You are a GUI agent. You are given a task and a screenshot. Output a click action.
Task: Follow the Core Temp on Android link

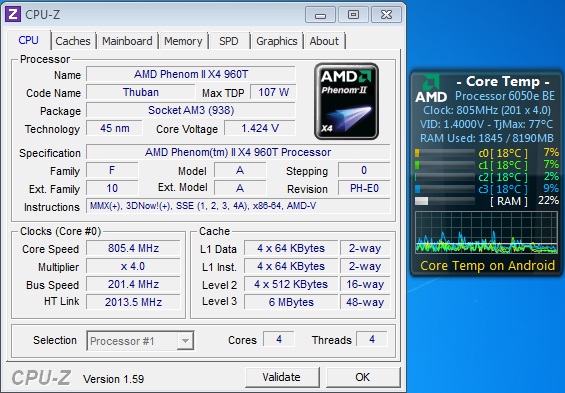click(488, 265)
